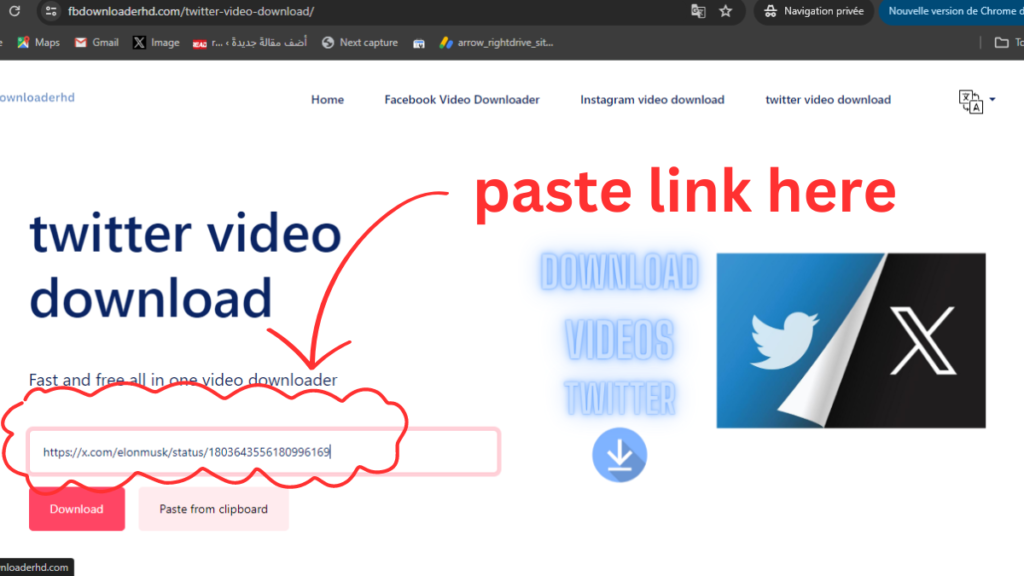This screenshot has width=1024, height=576.
Task: Click the site language translate icon
Action: tap(970, 102)
